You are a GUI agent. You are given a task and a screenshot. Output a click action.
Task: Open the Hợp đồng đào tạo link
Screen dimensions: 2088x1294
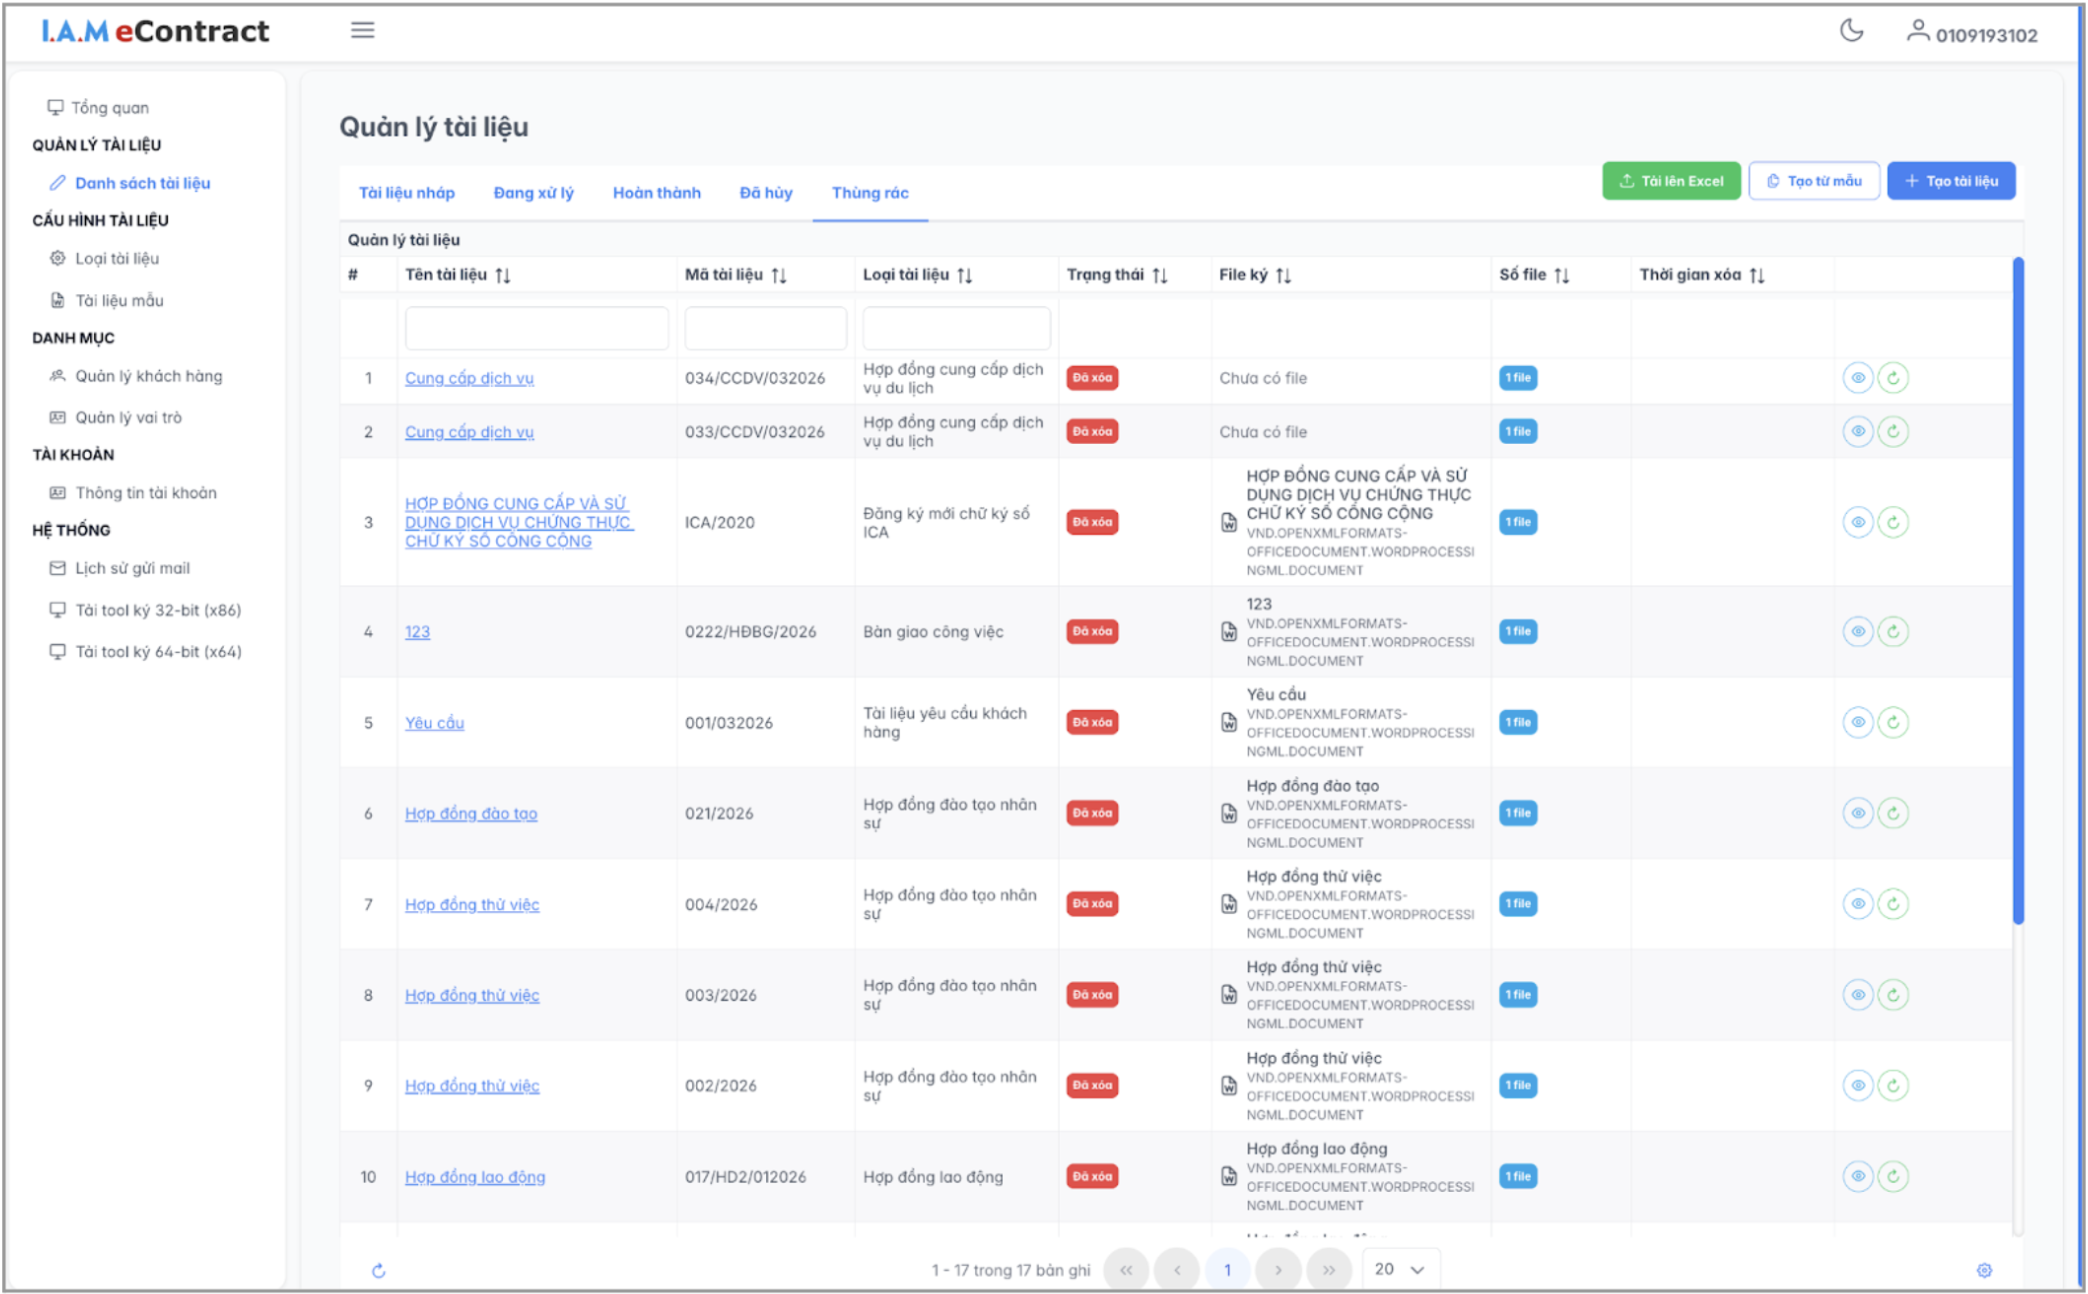470,813
